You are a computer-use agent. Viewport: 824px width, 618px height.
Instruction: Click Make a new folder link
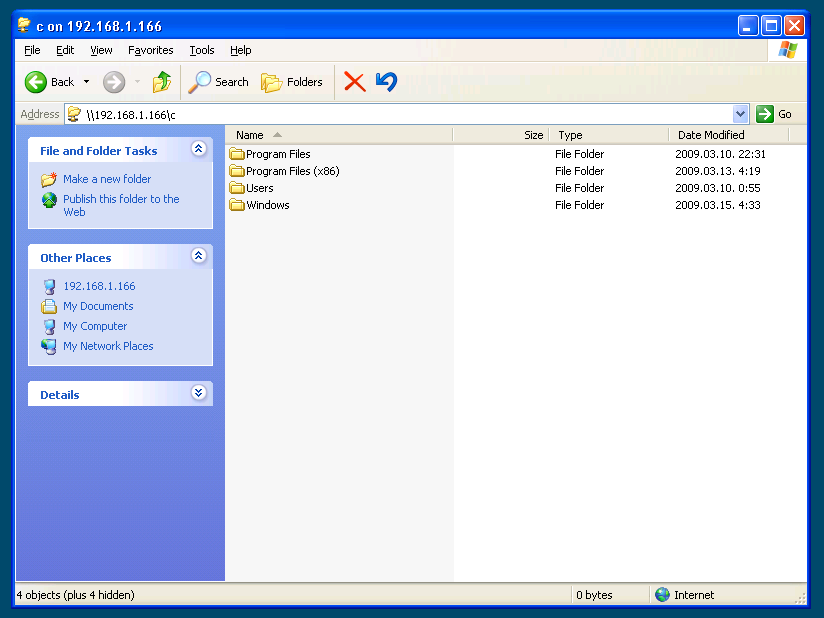click(107, 179)
